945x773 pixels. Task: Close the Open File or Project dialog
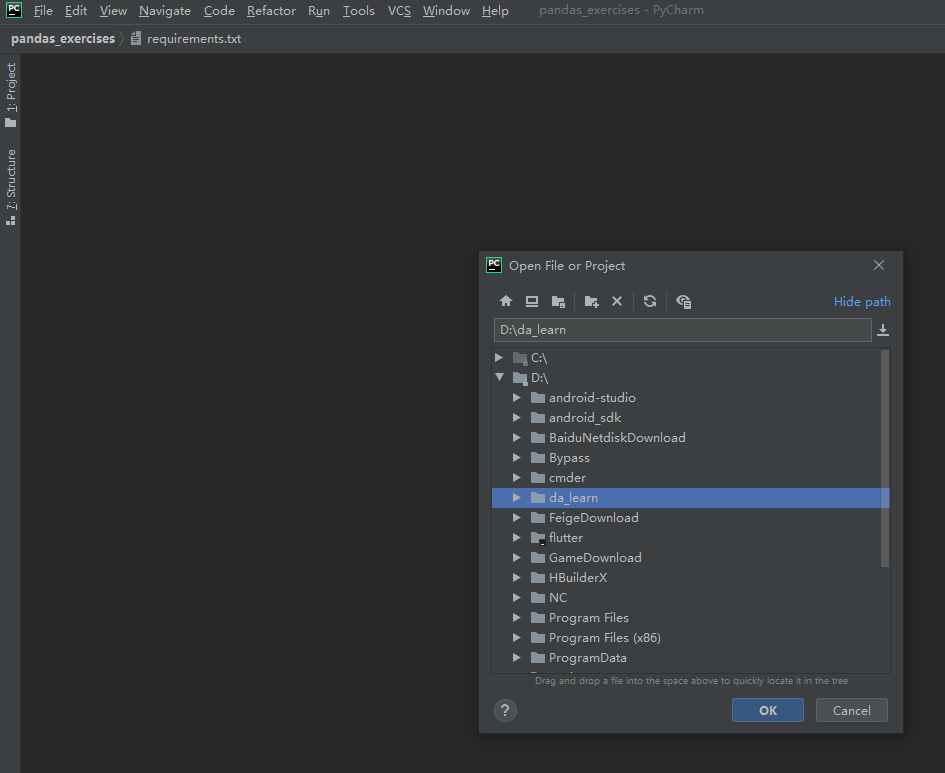pos(879,265)
